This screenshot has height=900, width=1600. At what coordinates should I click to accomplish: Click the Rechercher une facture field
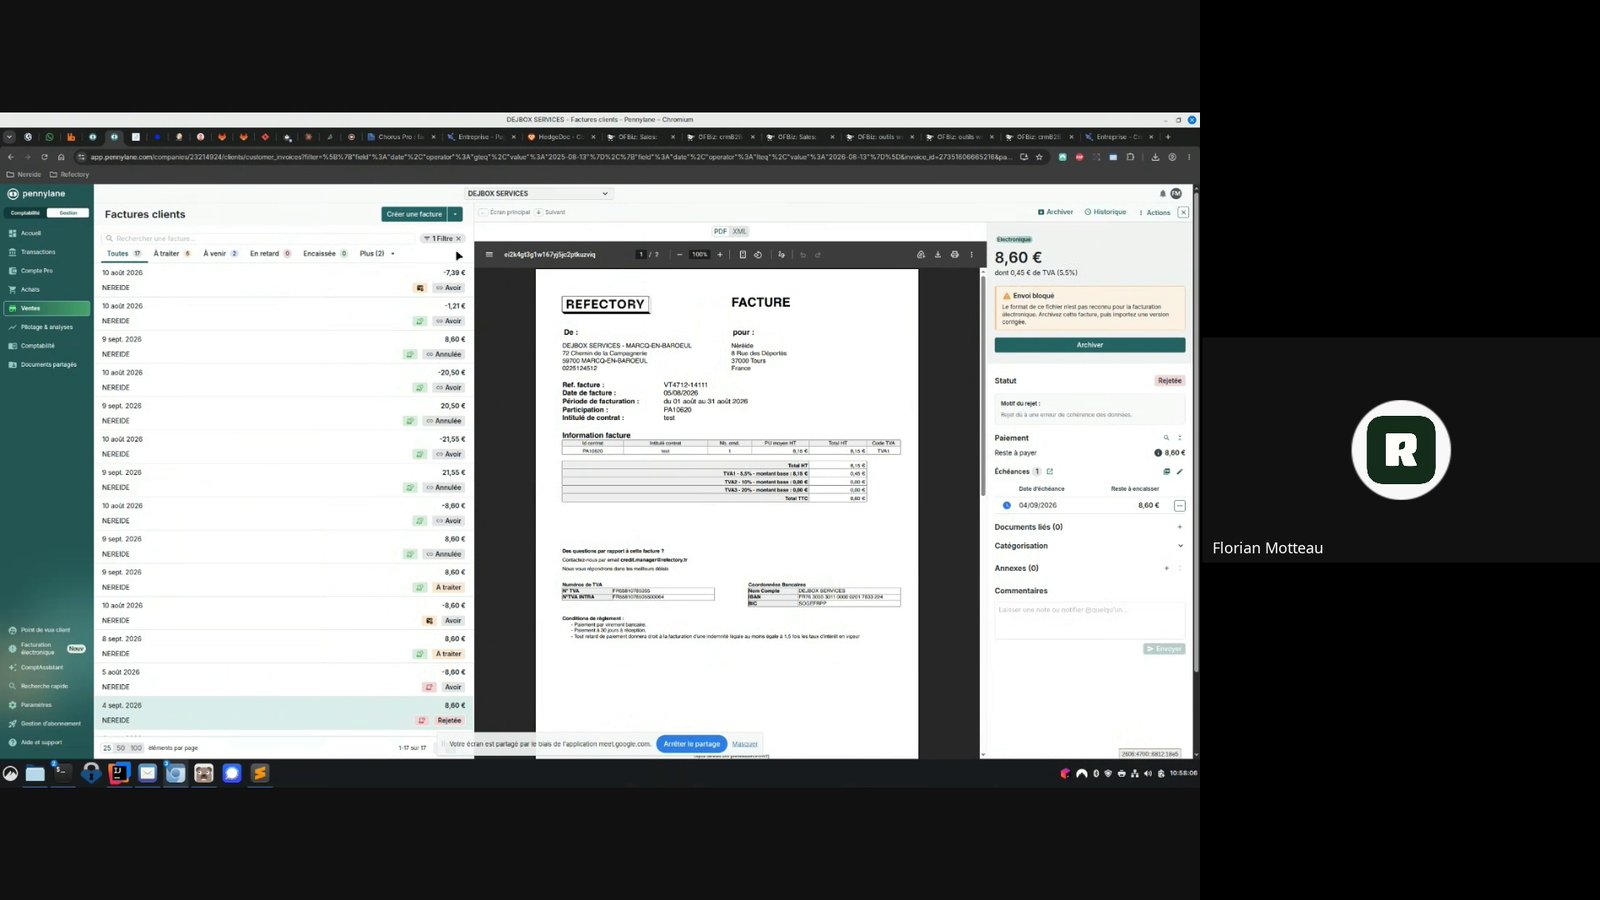(x=257, y=238)
